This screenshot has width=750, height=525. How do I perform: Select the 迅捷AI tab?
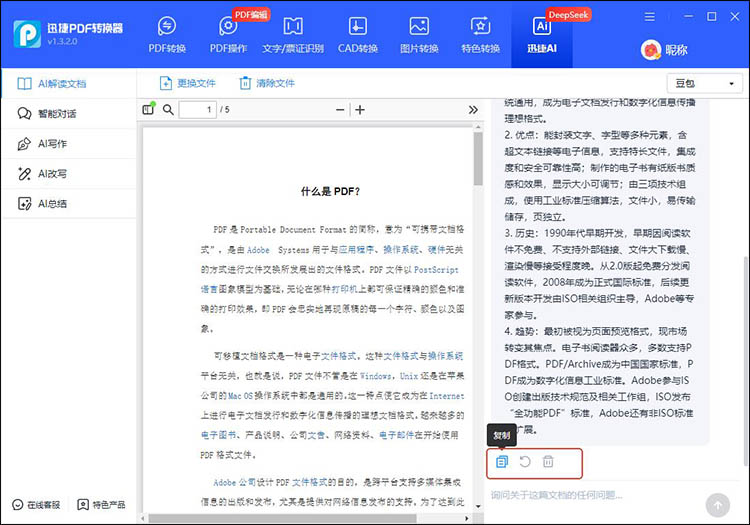(542, 34)
